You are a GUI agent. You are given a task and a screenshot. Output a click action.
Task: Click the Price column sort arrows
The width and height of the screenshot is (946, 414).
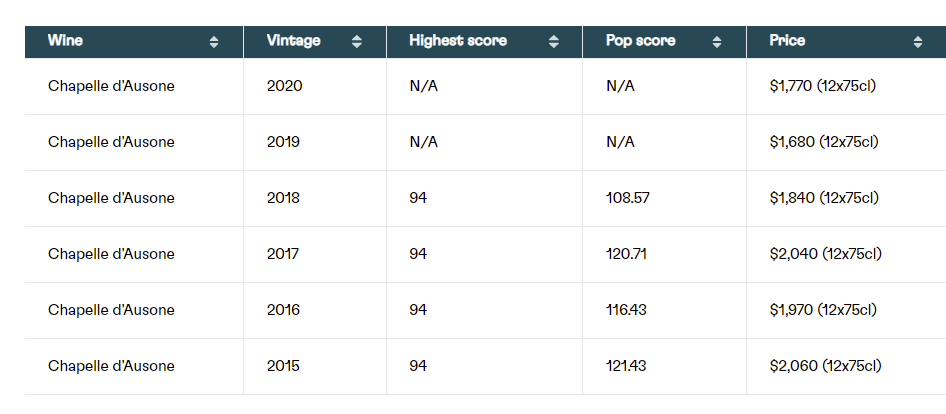[x=918, y=42]
